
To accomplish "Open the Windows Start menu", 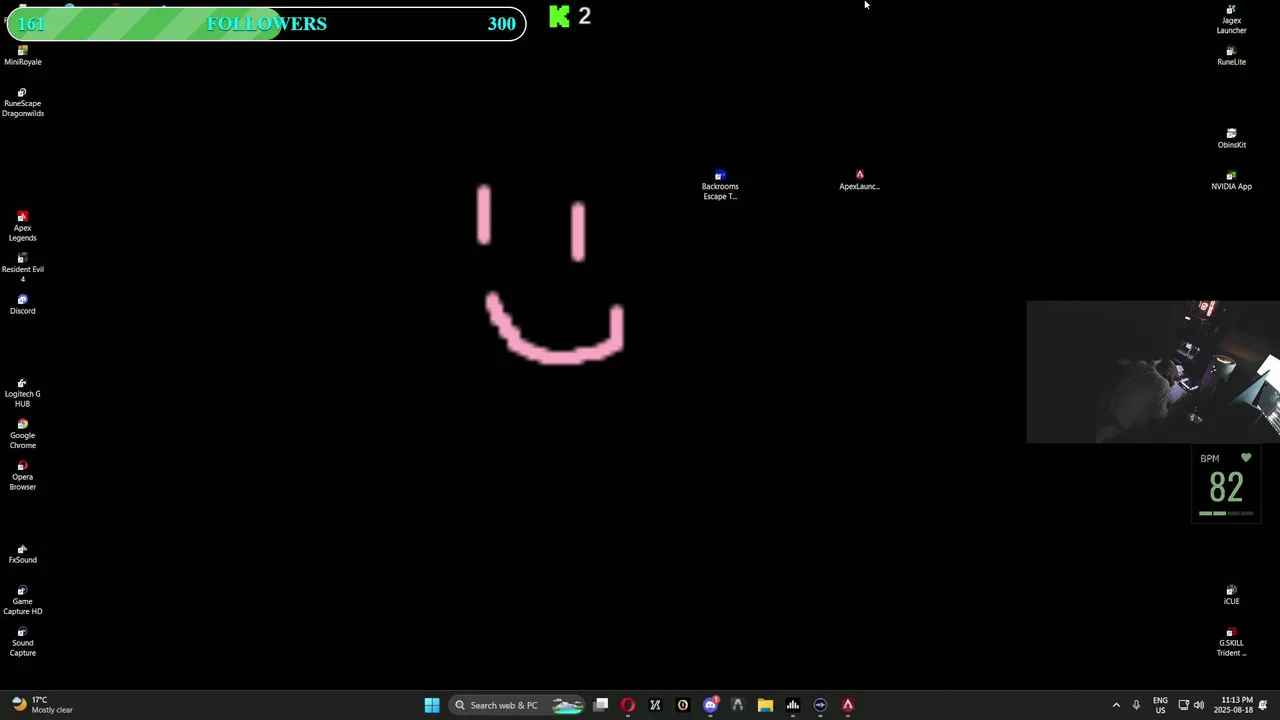I will point(432,705).
